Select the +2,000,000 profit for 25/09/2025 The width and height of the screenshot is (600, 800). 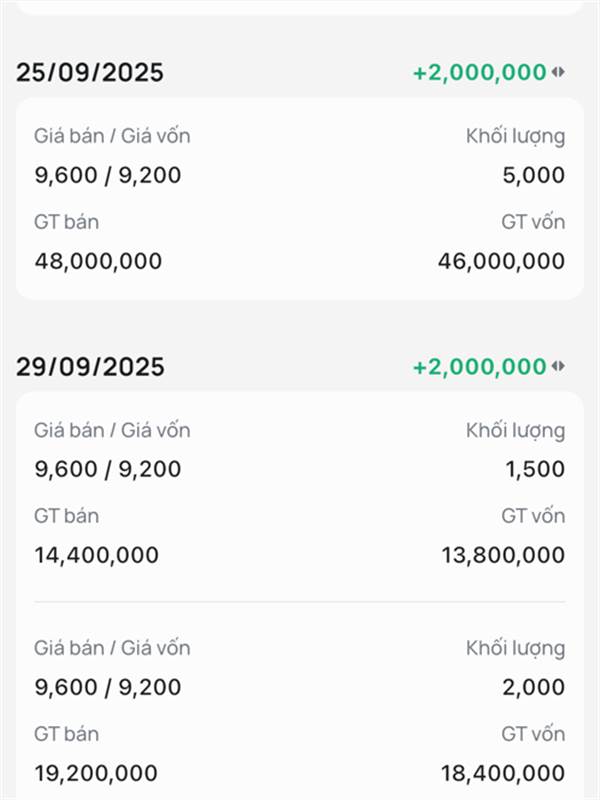click(479, 73)
